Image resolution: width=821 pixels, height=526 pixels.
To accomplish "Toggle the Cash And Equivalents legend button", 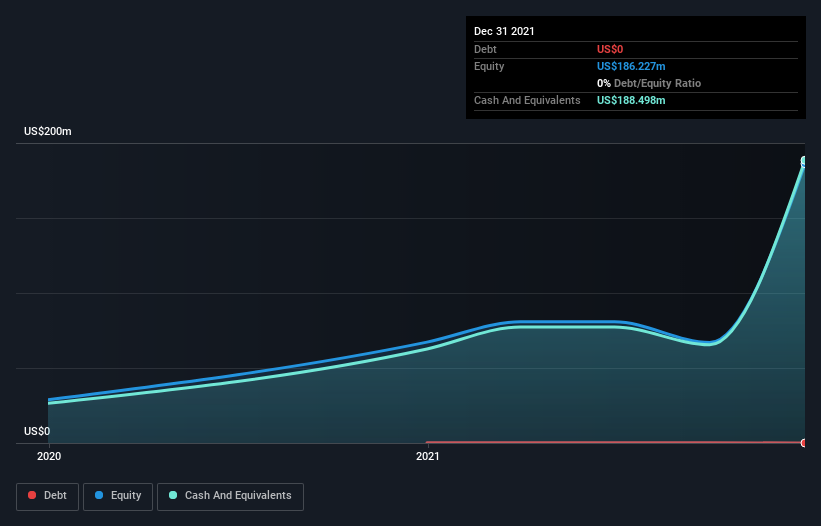I will pos(230,496).
